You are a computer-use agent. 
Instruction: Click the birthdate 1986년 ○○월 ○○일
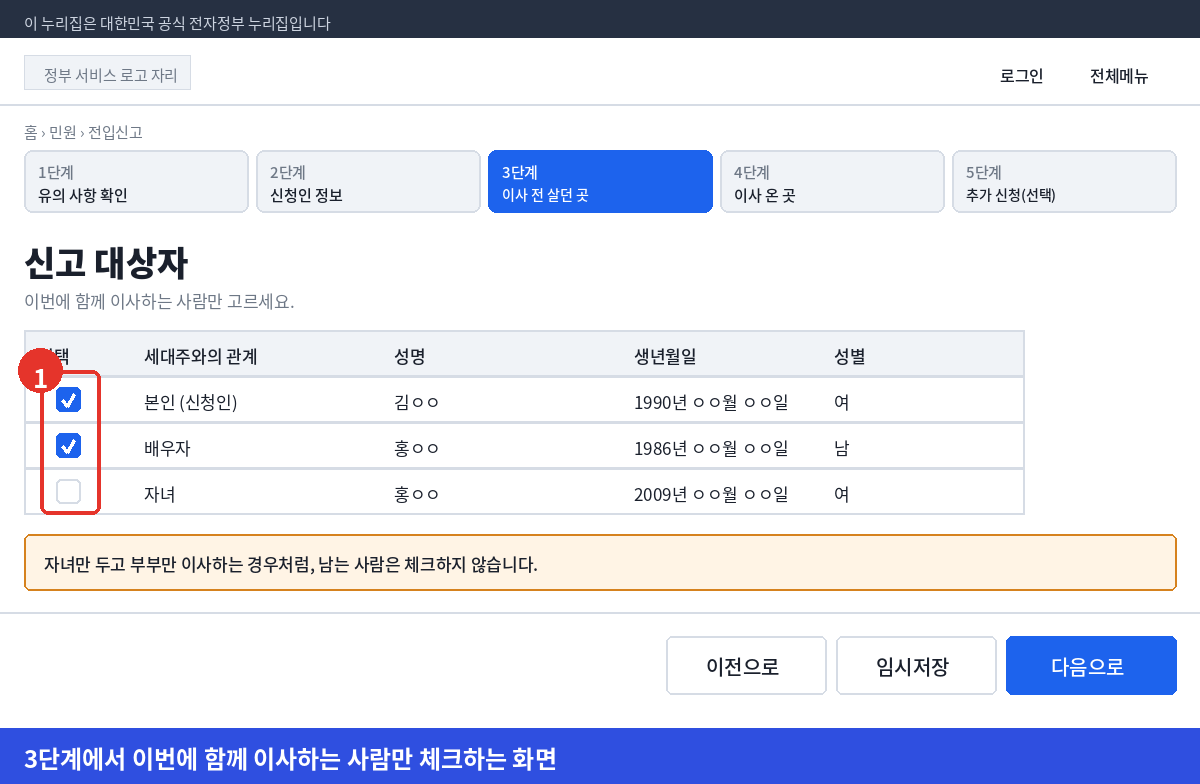[711, 449]
